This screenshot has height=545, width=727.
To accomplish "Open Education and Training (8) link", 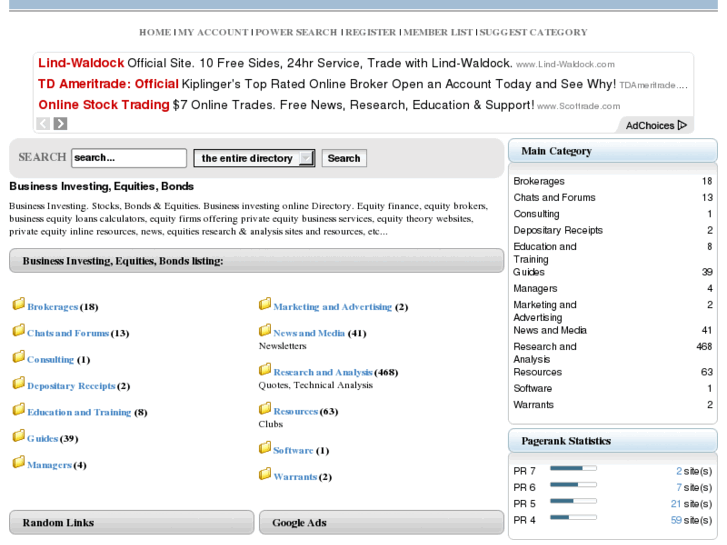I will 79,413.
